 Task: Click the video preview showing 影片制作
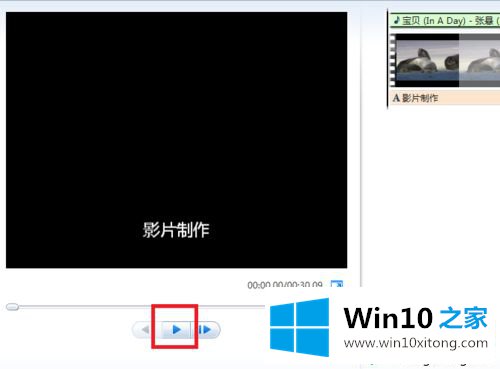(176, 140)
